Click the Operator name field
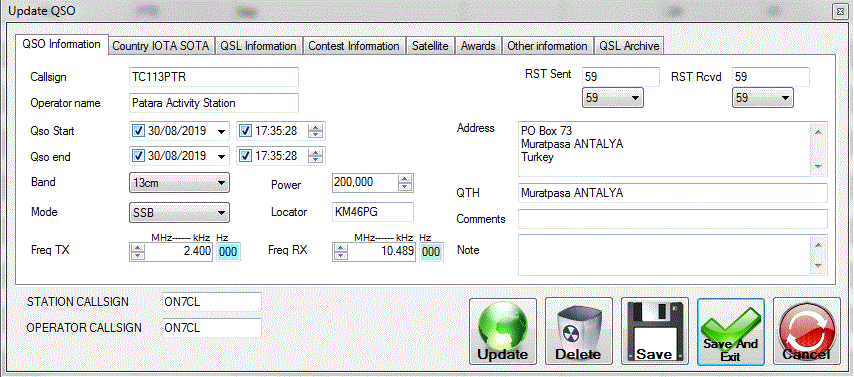Screen dimensions: 854x377 pyautogui.click(x=214, y=102)
